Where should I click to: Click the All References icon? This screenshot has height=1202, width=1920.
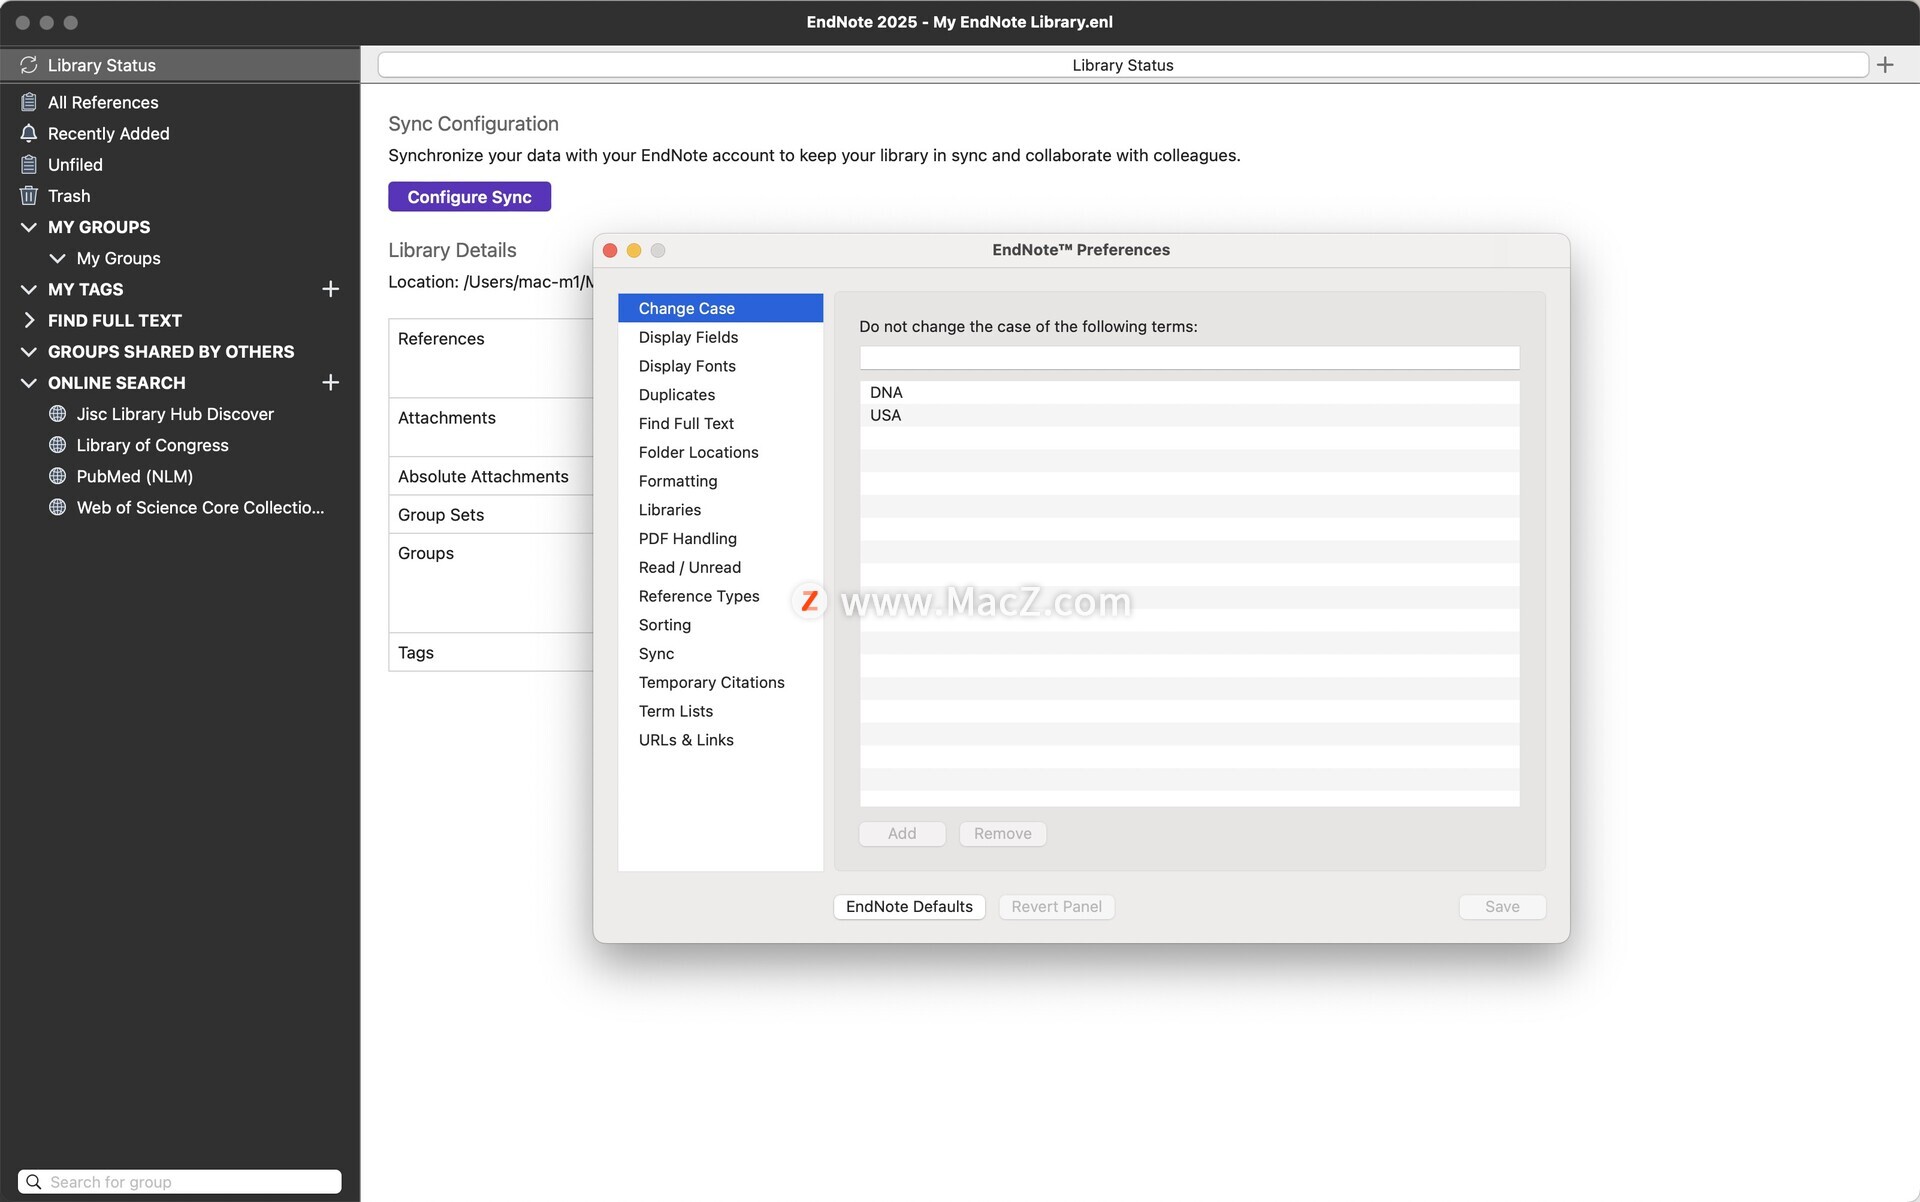tap(29, 102)
